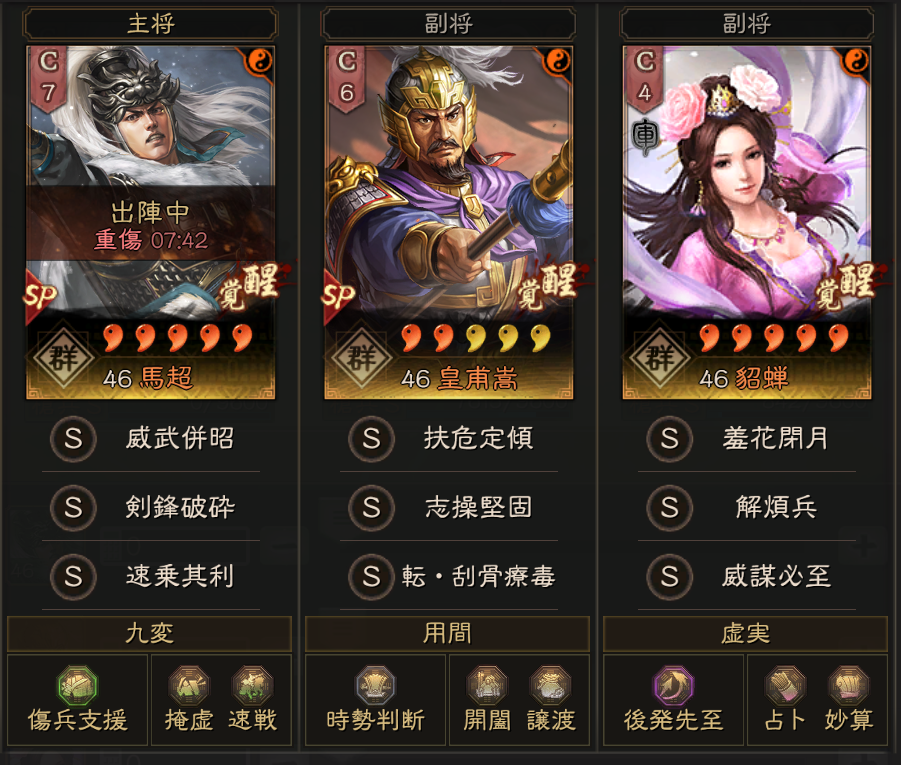This screenshot has height=765, width=901.
Task: Open 皇甫嵩 general card portrait
Action: click(x=449, y=222)
